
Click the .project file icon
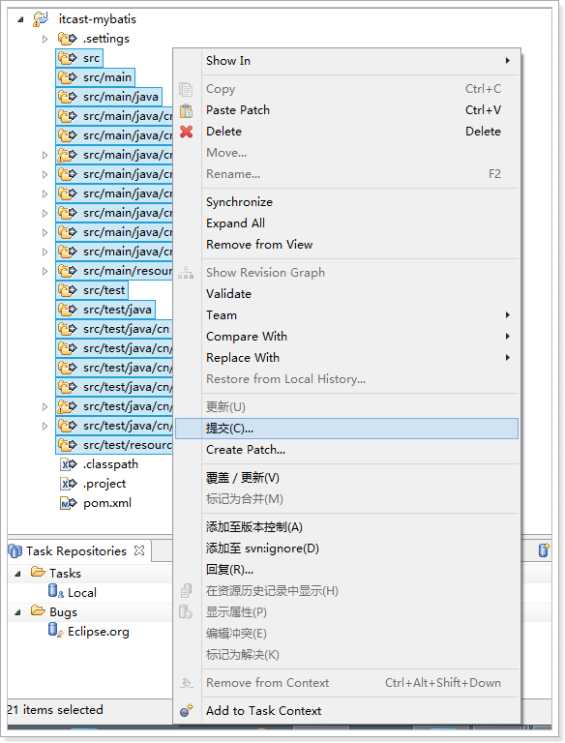pyautogui.click(x=68, y=484)
